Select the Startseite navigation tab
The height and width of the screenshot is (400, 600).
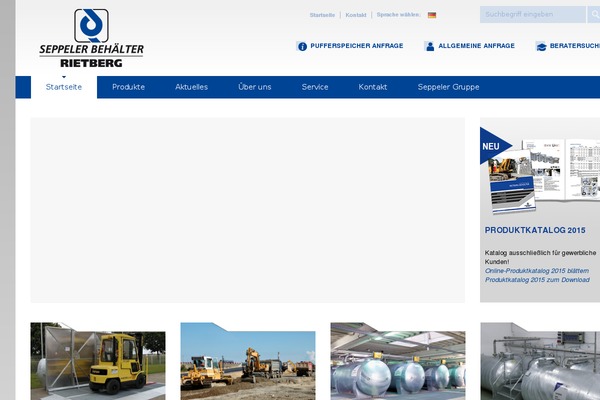(64, 87)
